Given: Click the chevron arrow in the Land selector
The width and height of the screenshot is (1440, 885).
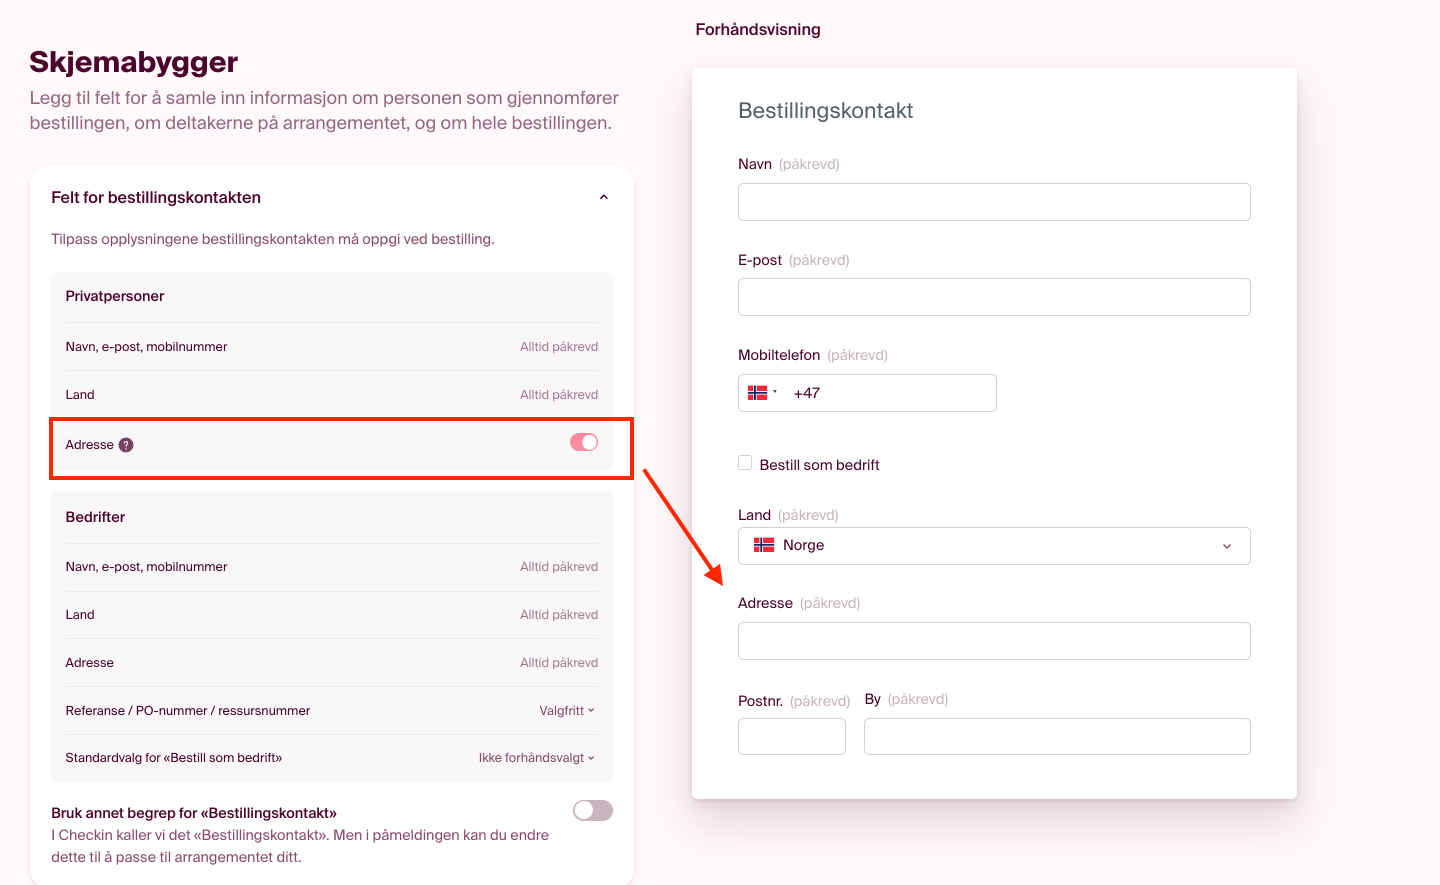Looking at the screenshot, I should (x=1227, y=546).
